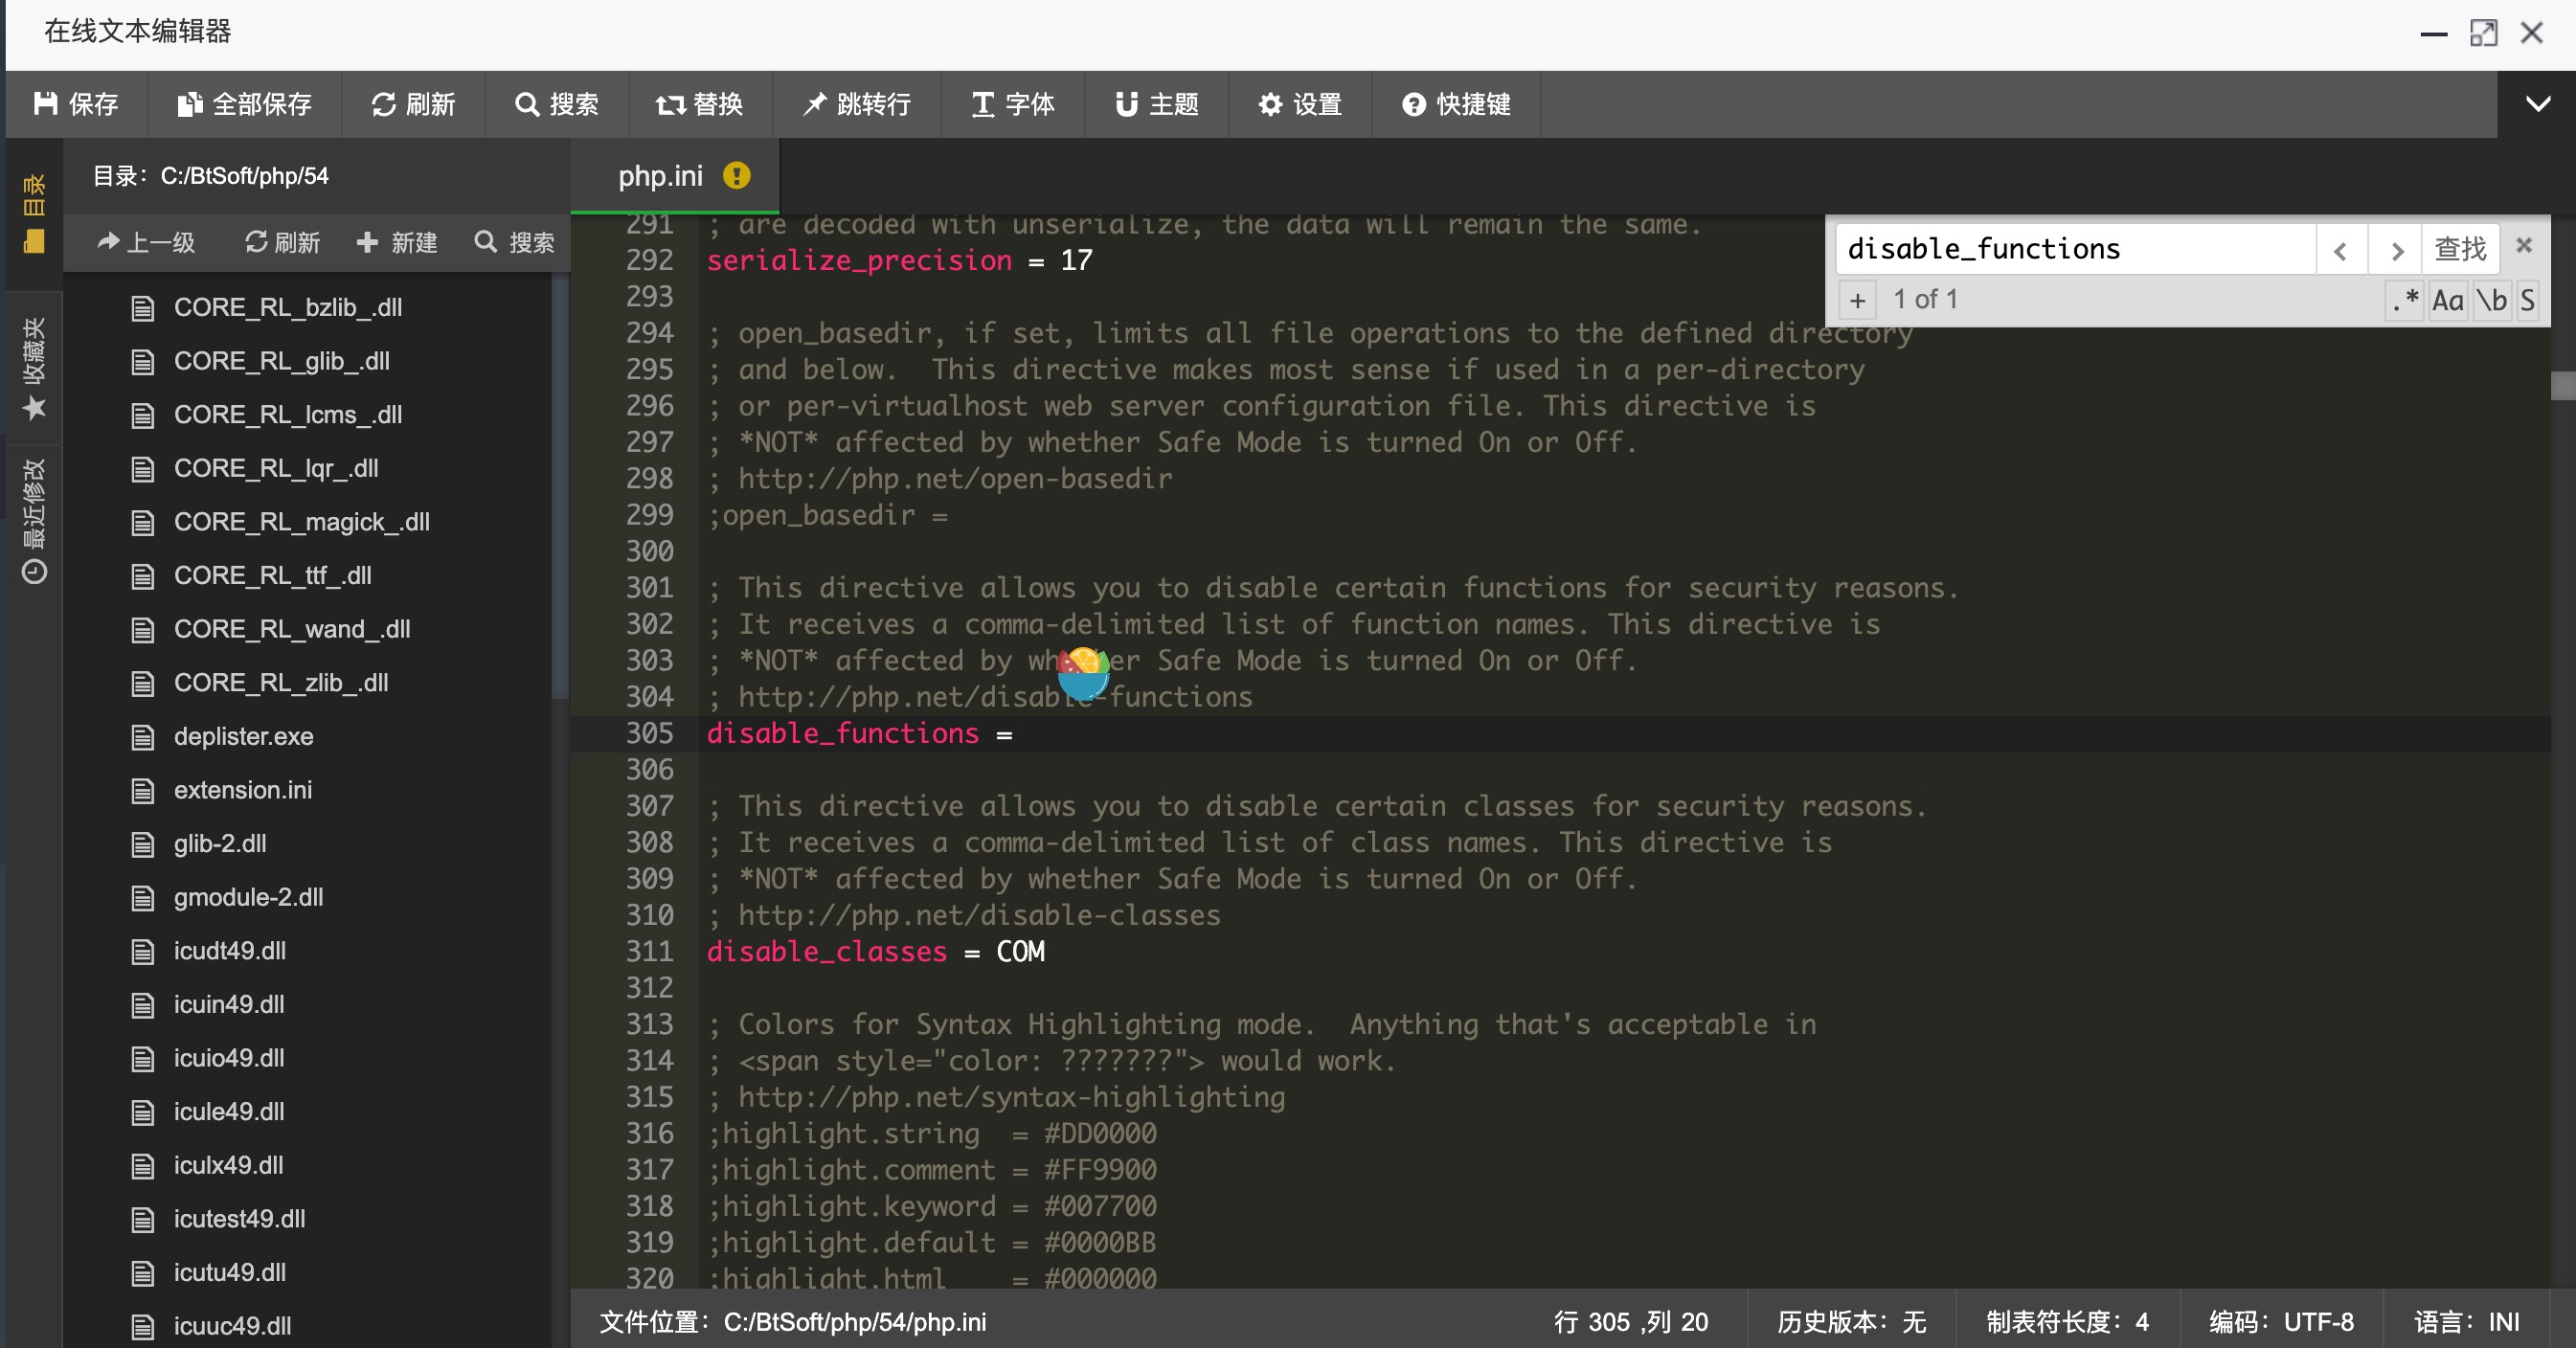Open file CORE_RL_ttf_.dll
This screenshot has width=2576, height=1348.
(x=273, y=575)
